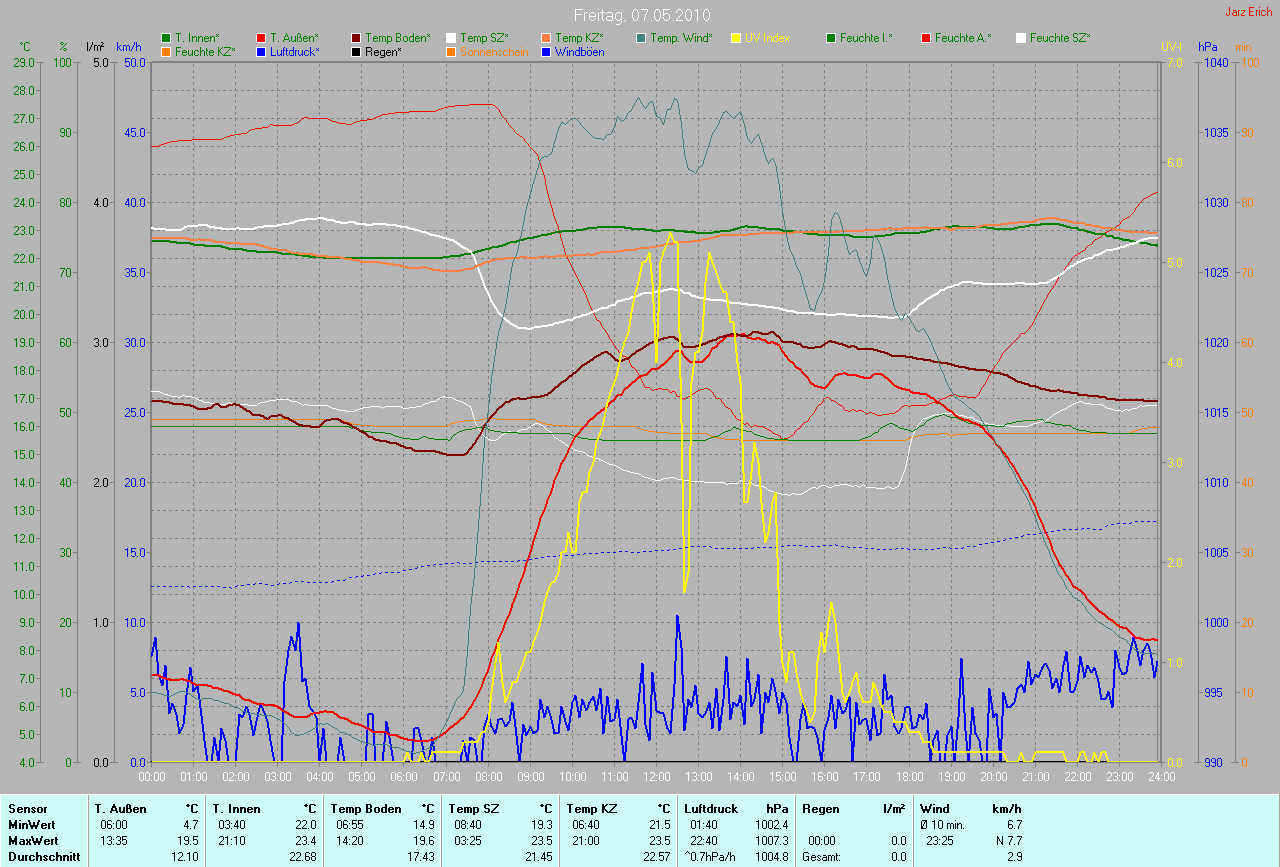
Task: Select the 'MinWert' row label
Action: 31,825
